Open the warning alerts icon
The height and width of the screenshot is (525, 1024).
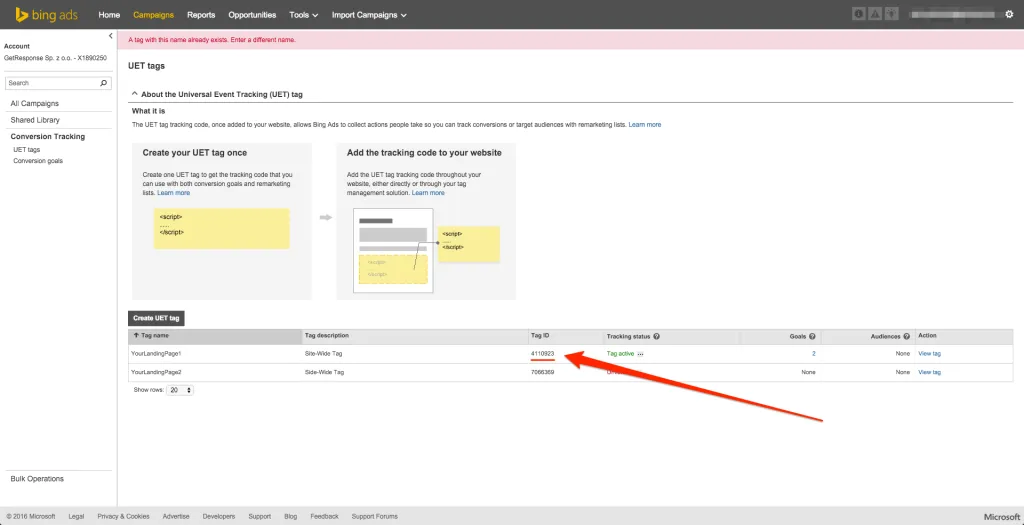[x=876, y=14]
